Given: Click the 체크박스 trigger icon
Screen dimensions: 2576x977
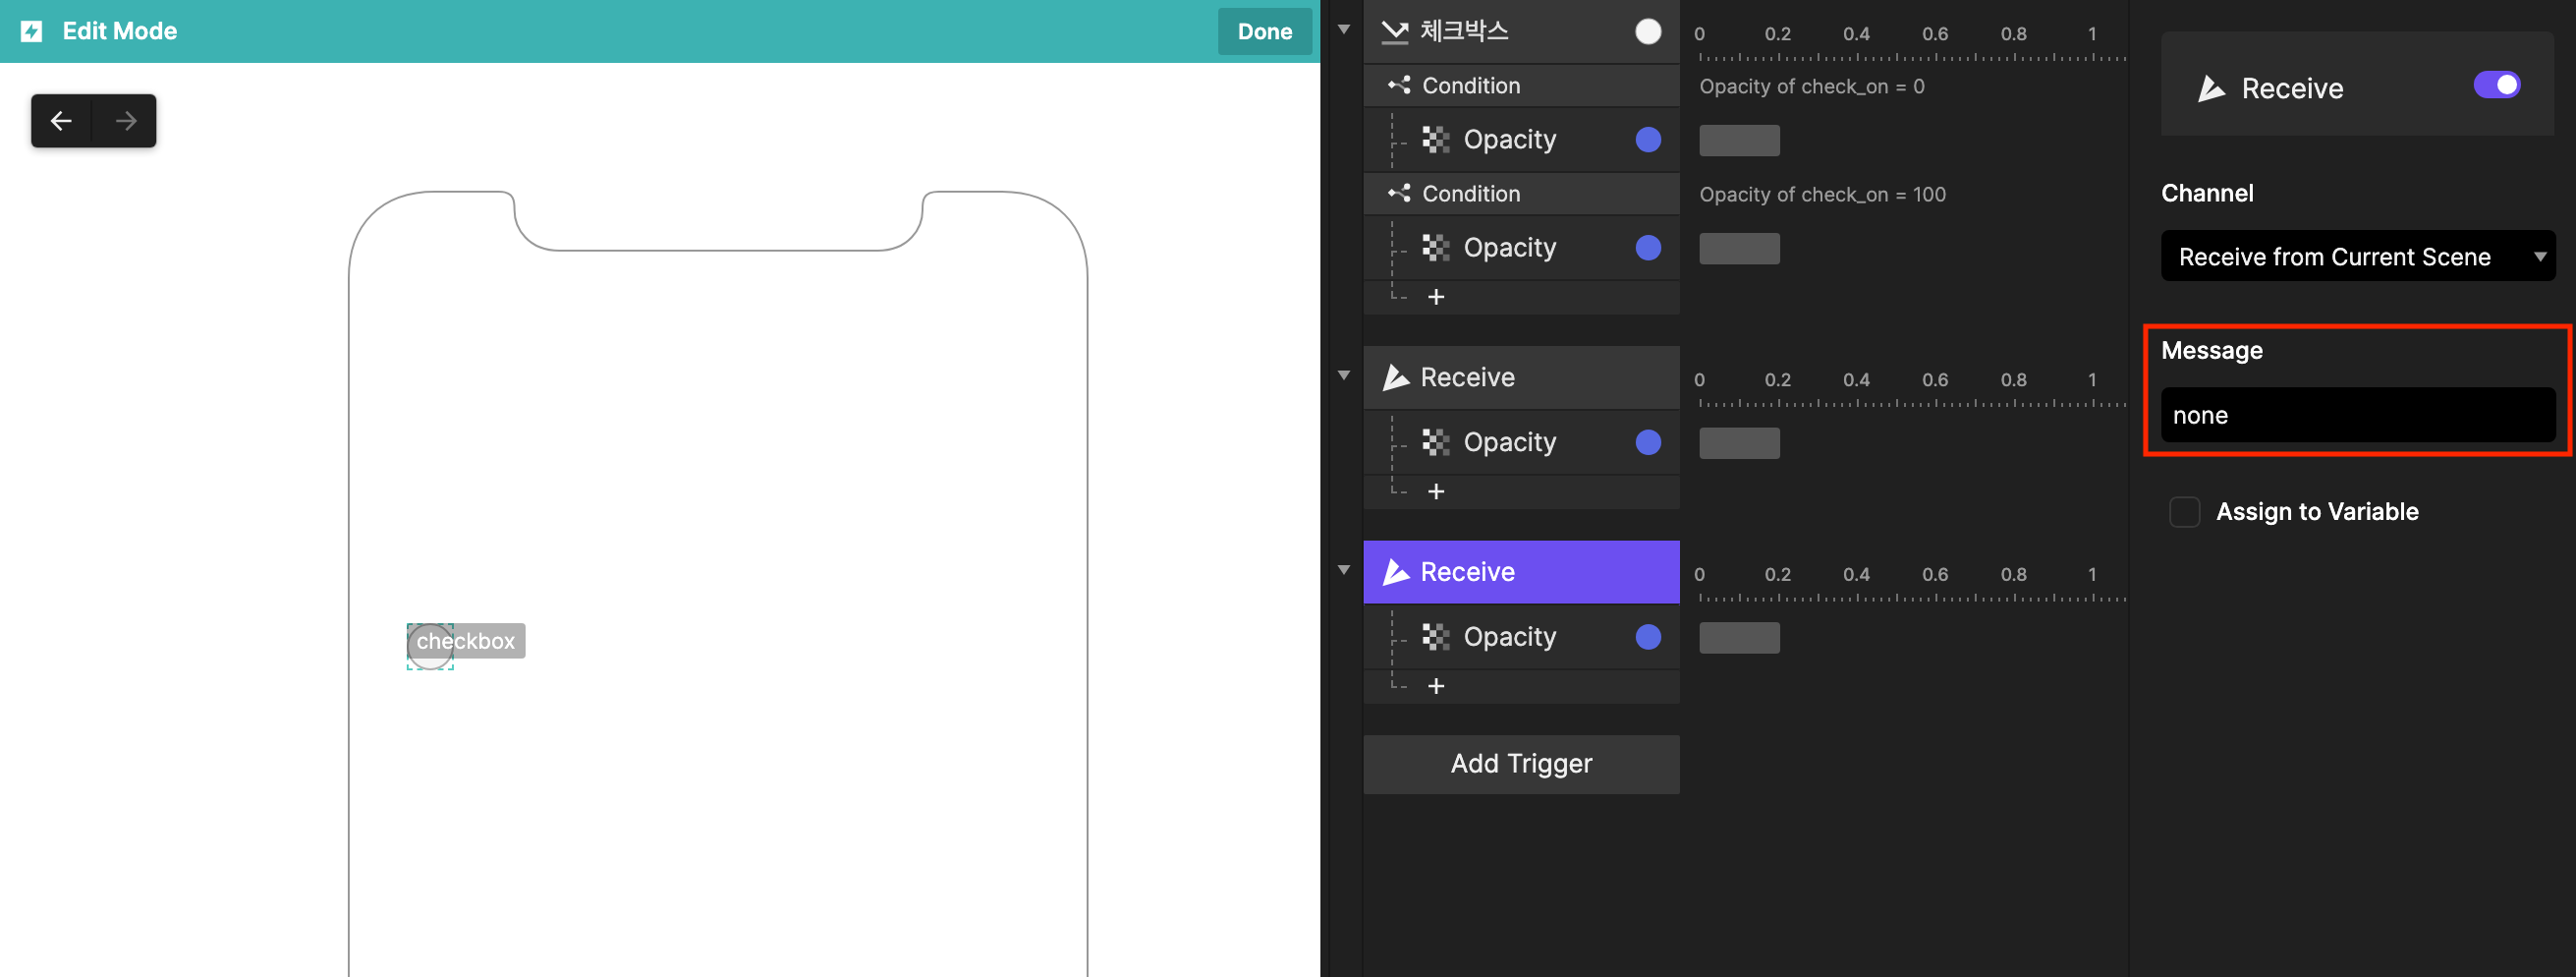Looking at the screenshot, I should click(1394, 32).
